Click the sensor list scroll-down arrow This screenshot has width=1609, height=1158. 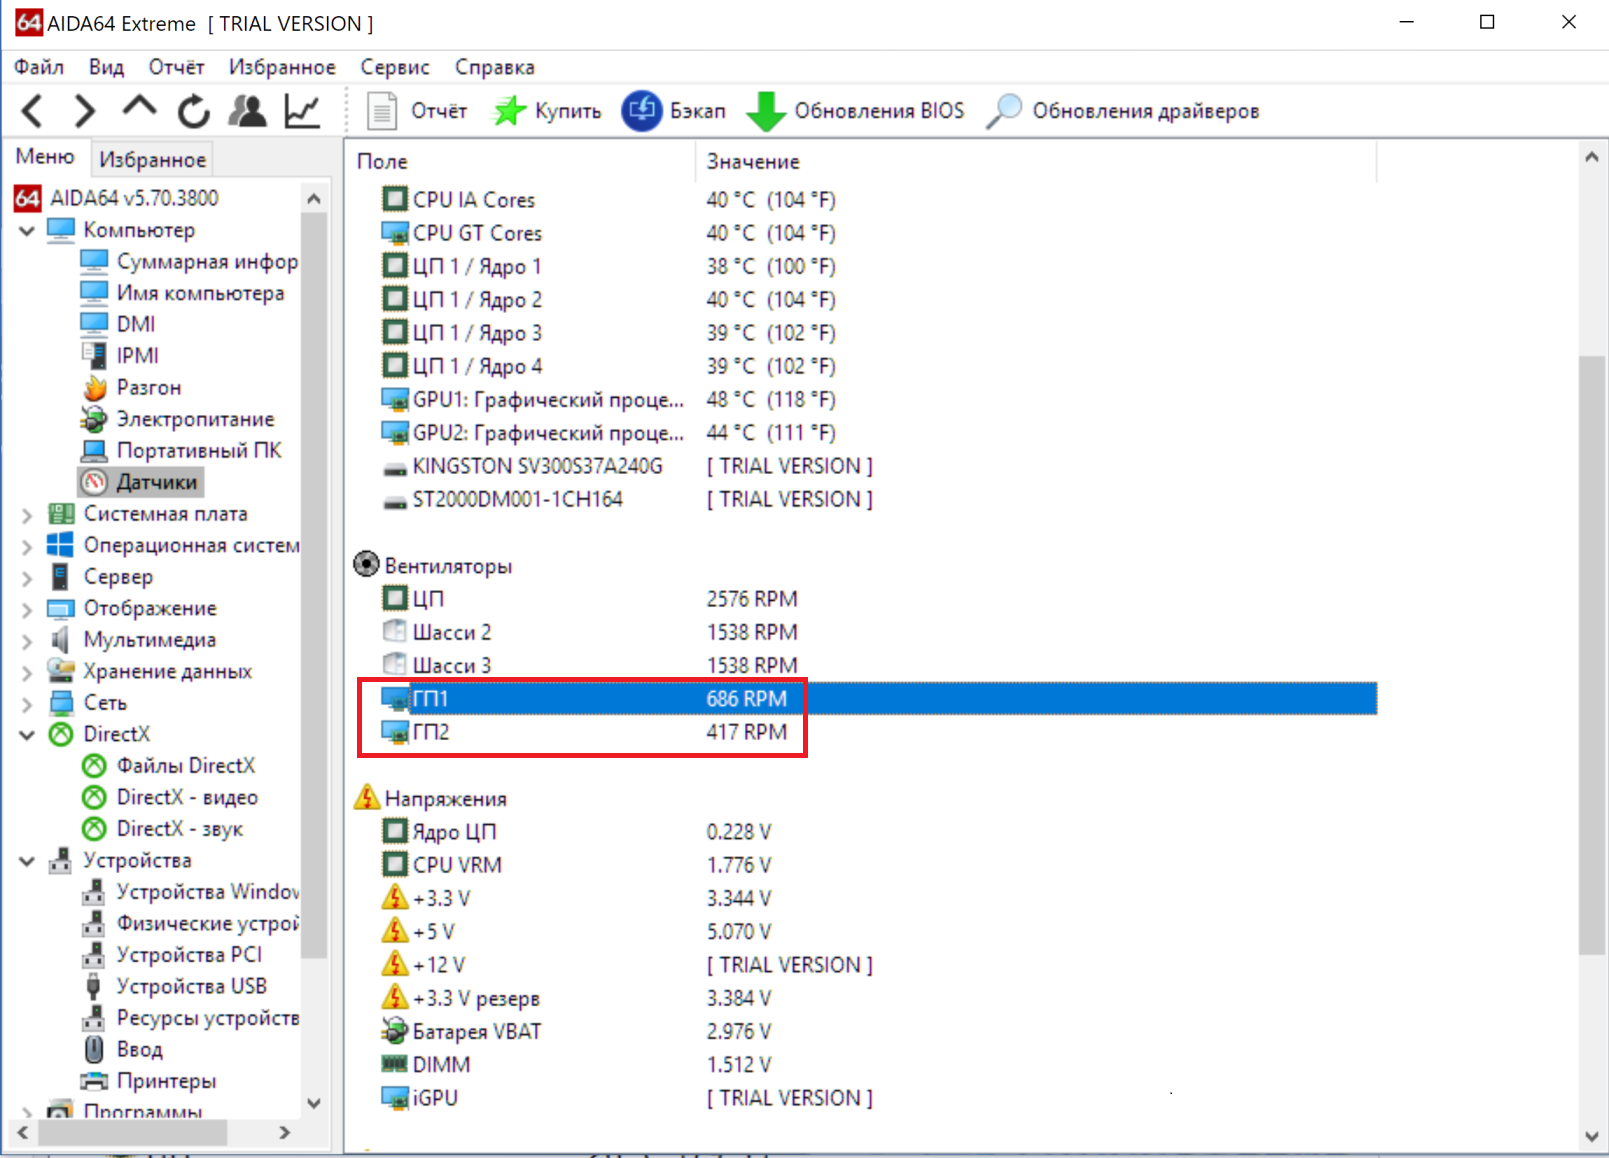tap(1592, 1136)
